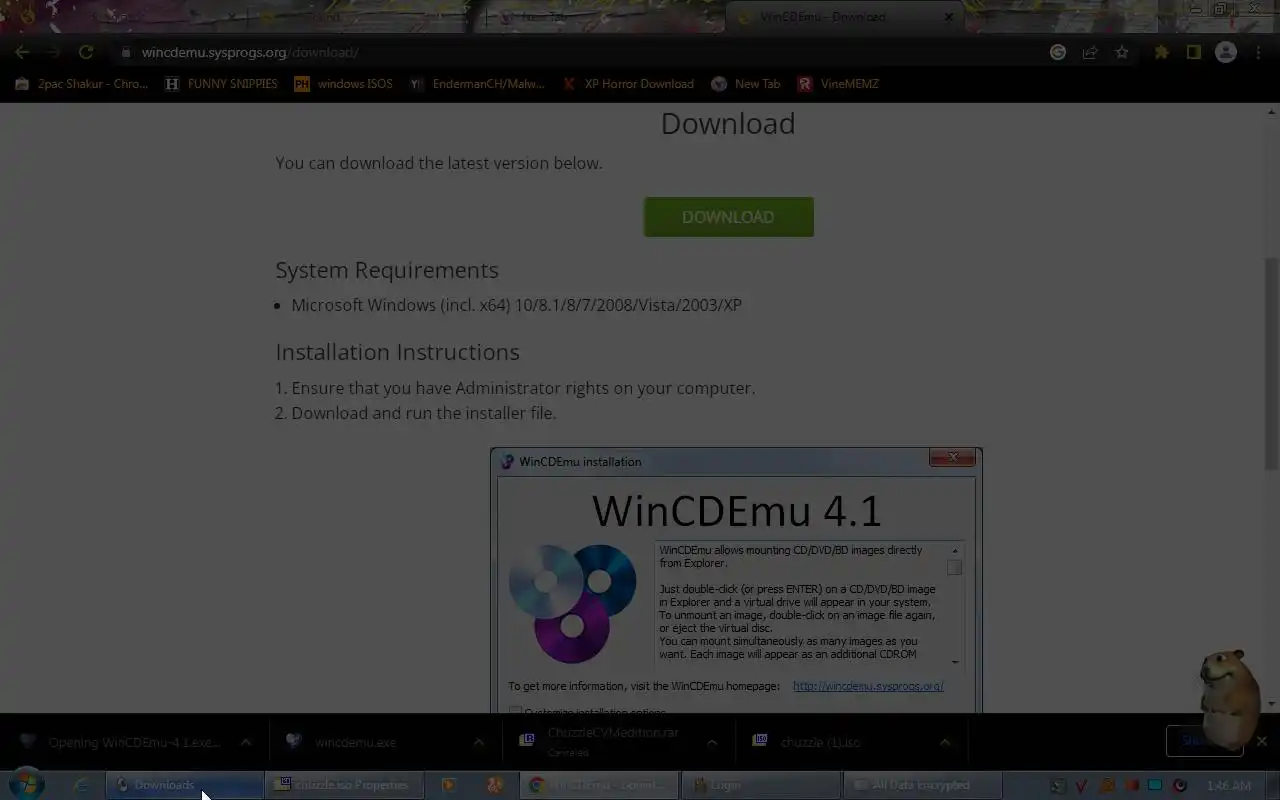
Task: Click the share page icon
Action: [1090, 52]
